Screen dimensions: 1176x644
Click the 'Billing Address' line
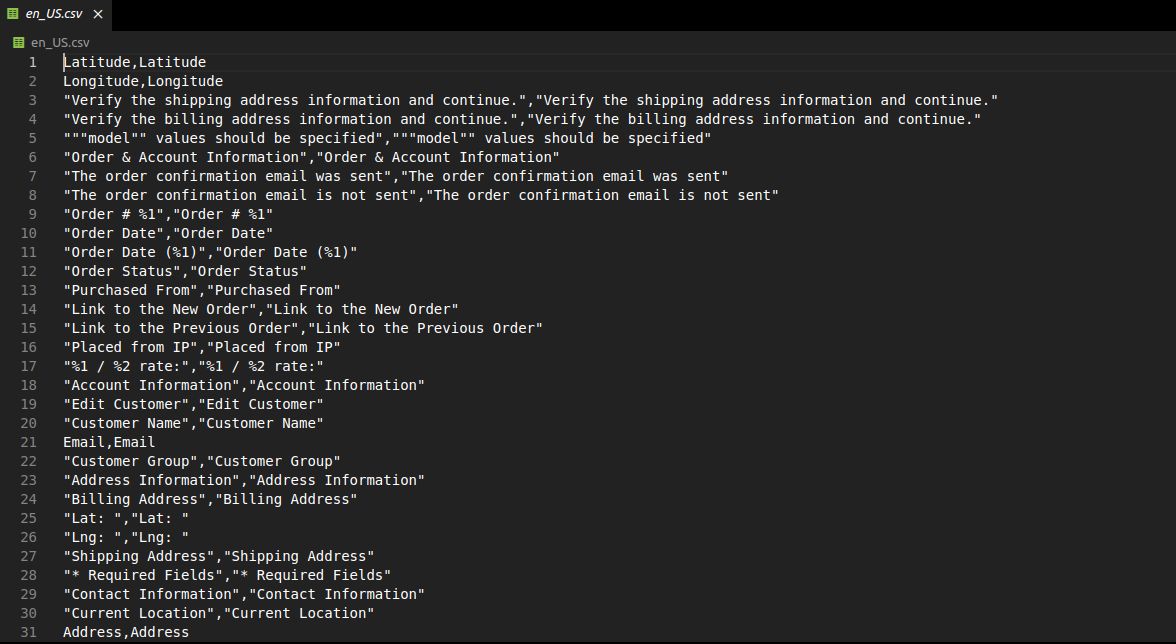point(210,499)
